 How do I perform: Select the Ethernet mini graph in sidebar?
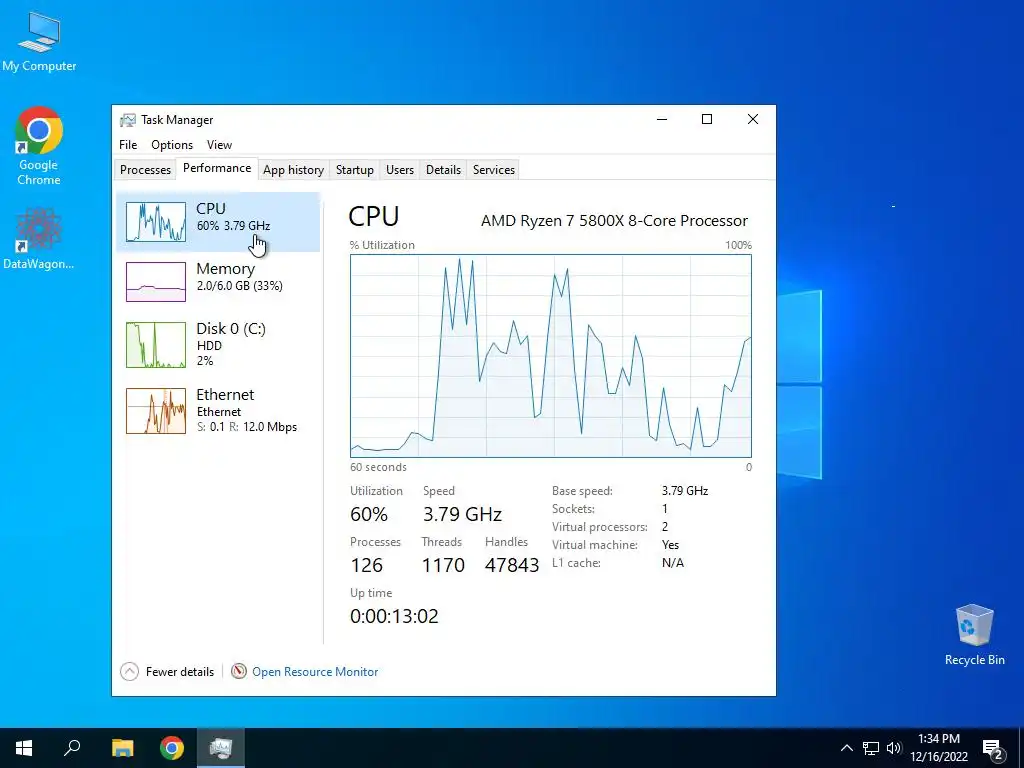[x=155, y=411]
